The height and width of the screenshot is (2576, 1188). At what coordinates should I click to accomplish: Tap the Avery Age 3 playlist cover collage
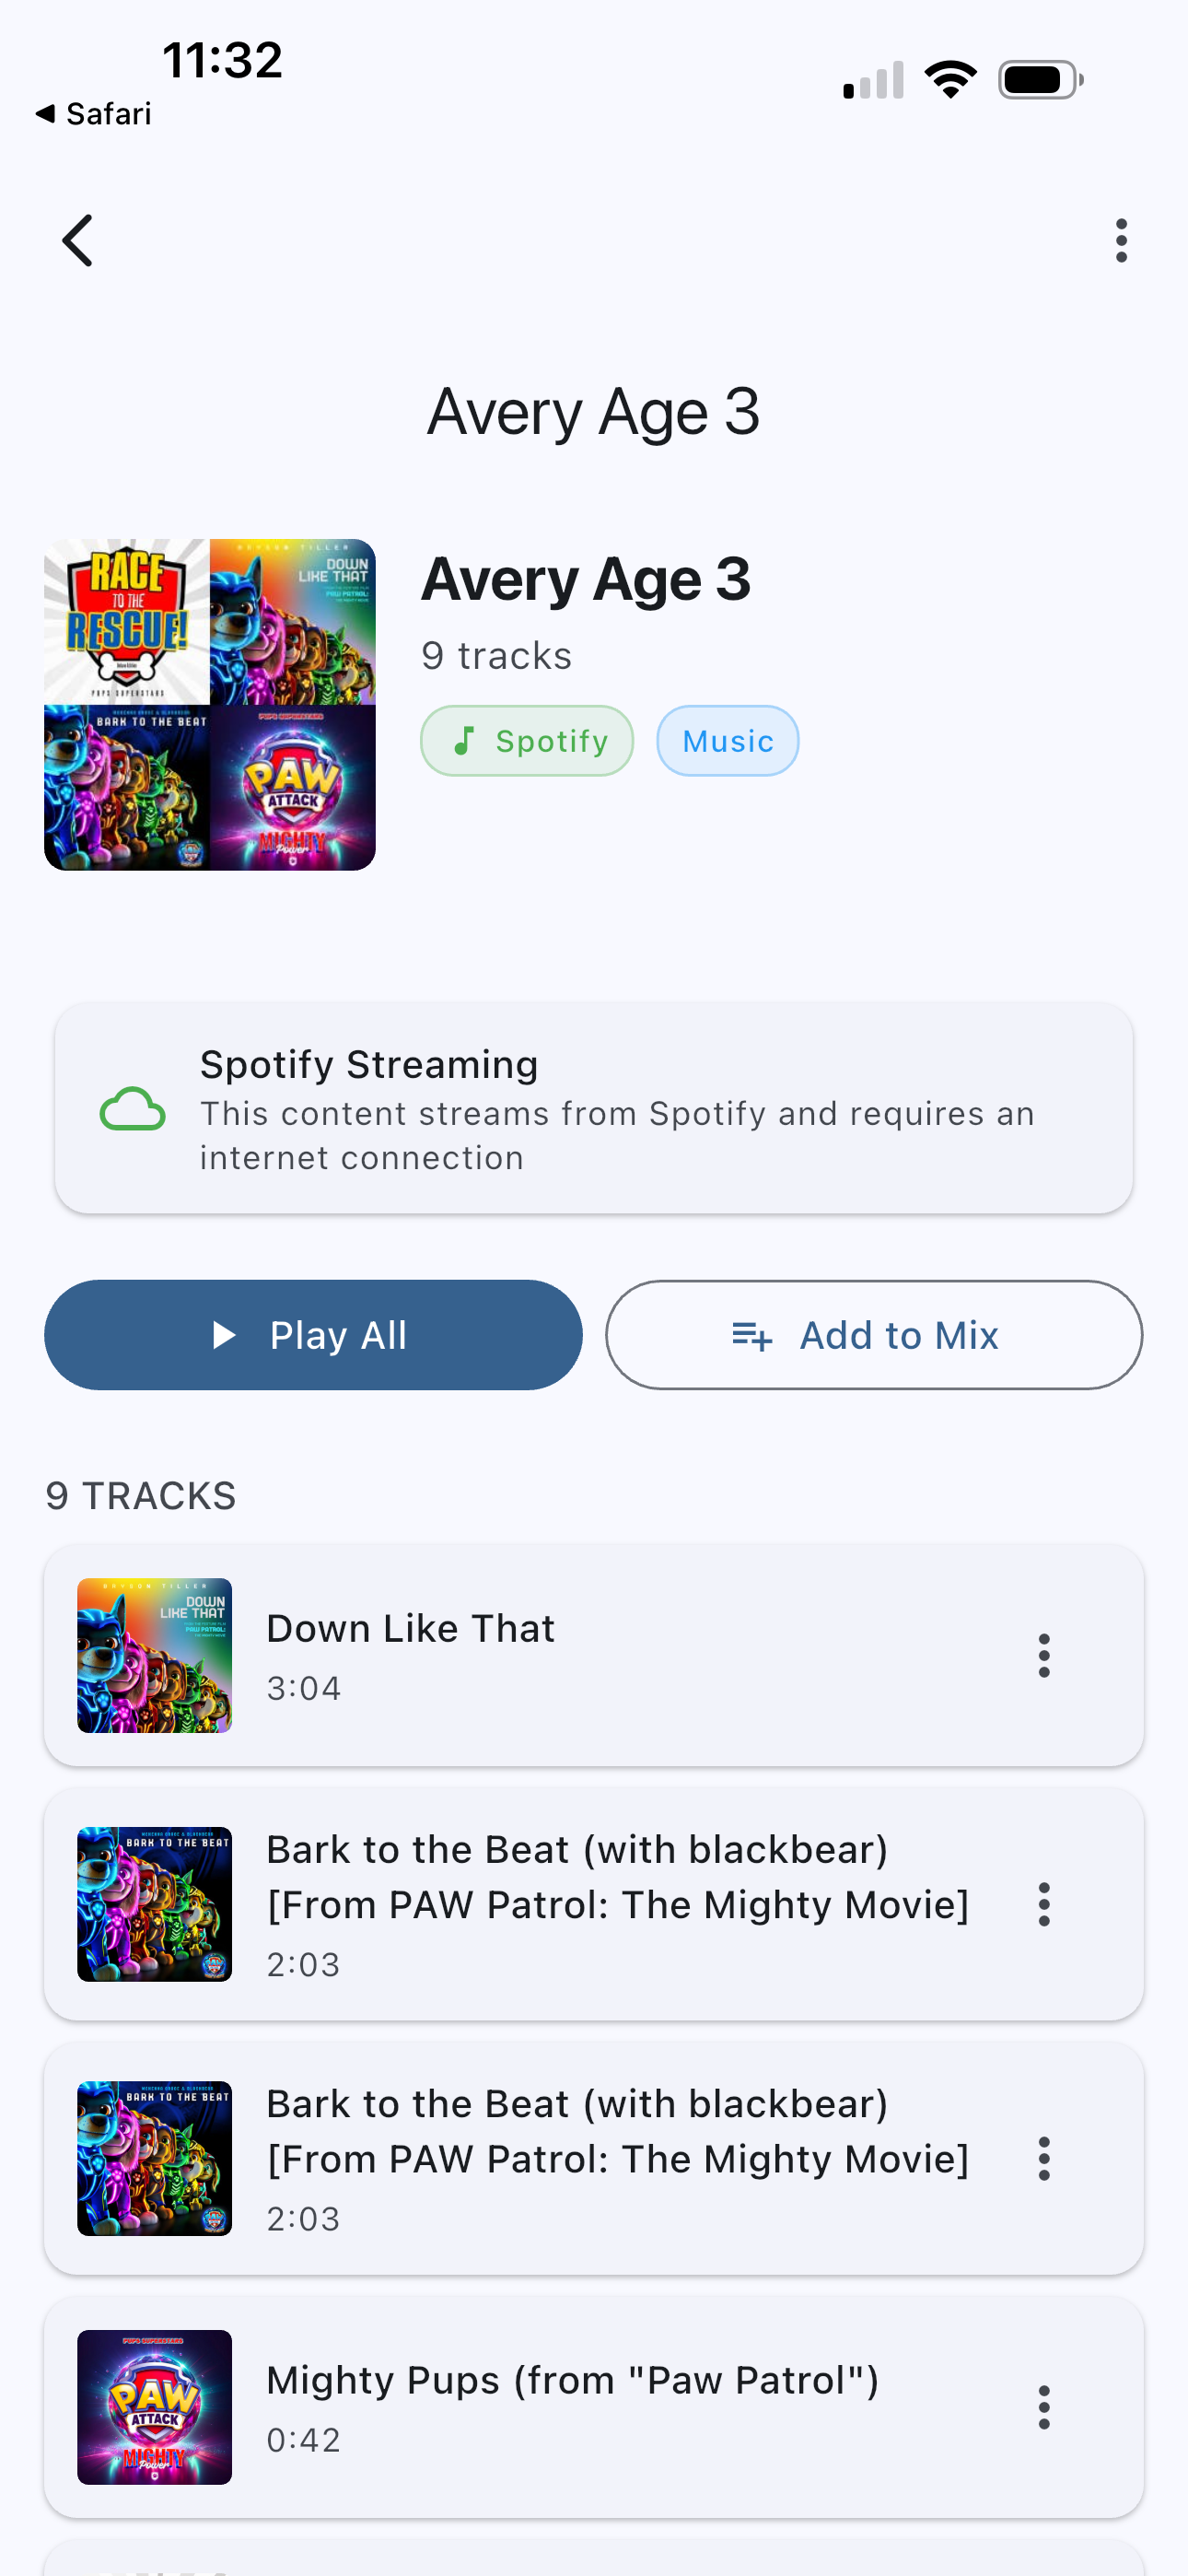(x=210, y=705)
